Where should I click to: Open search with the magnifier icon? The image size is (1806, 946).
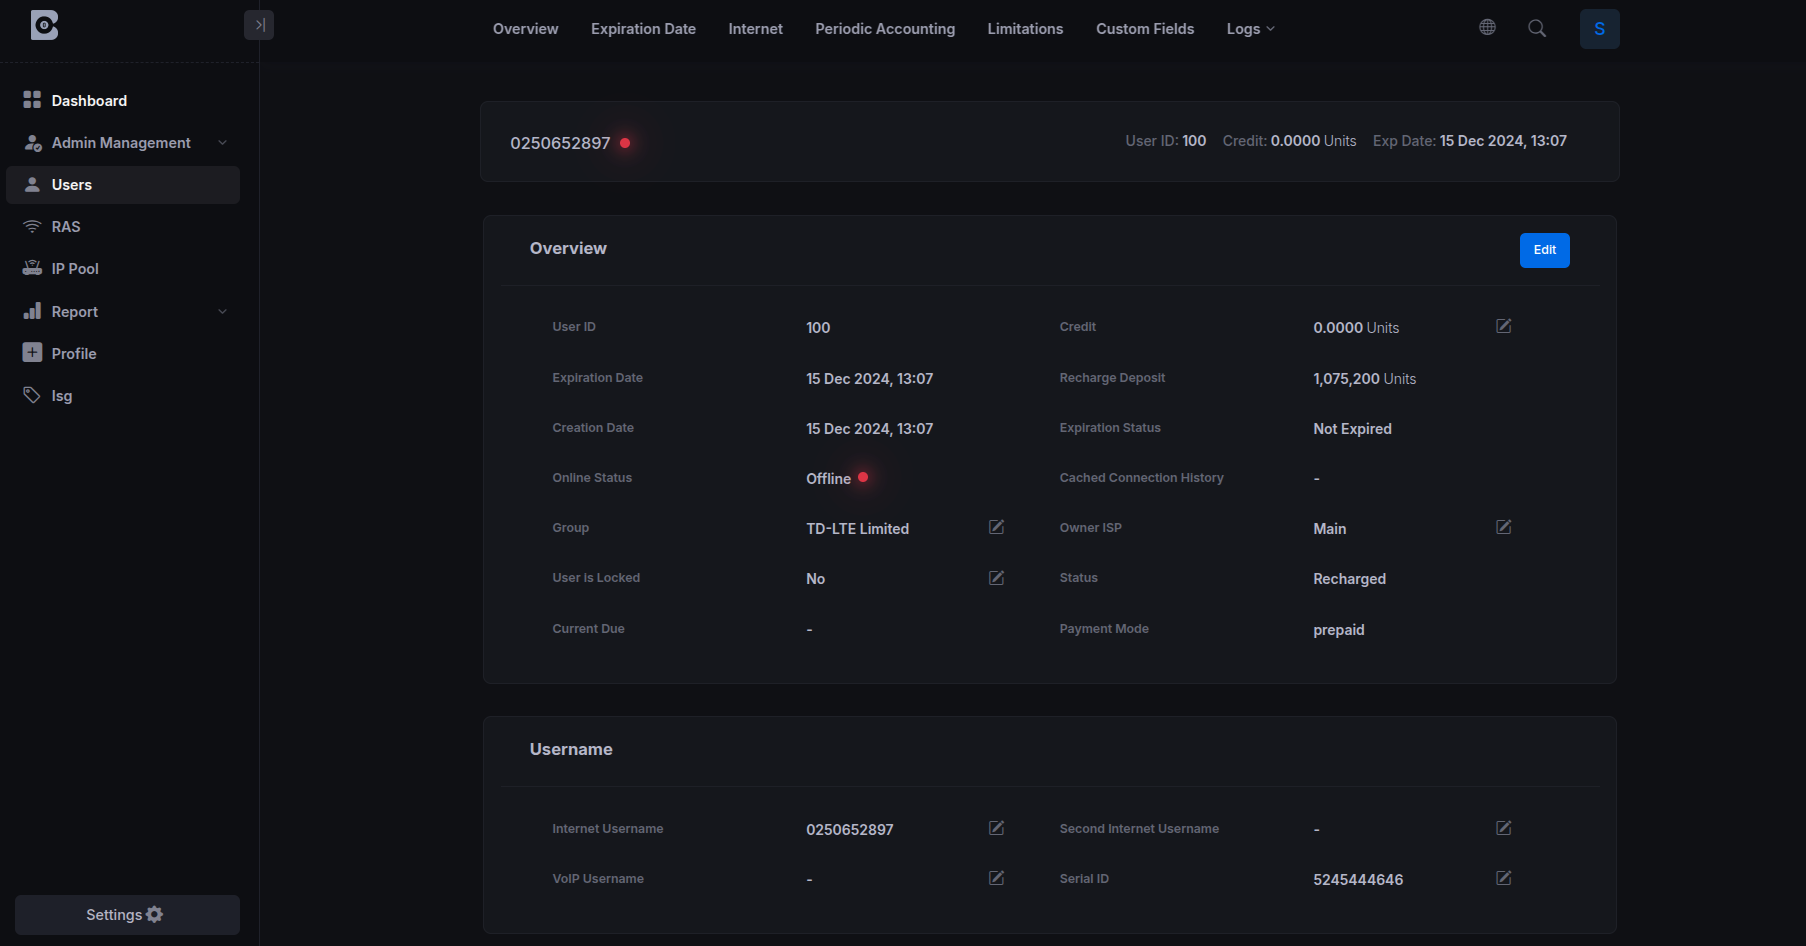pyautogui.click(x=1536, y=28)
